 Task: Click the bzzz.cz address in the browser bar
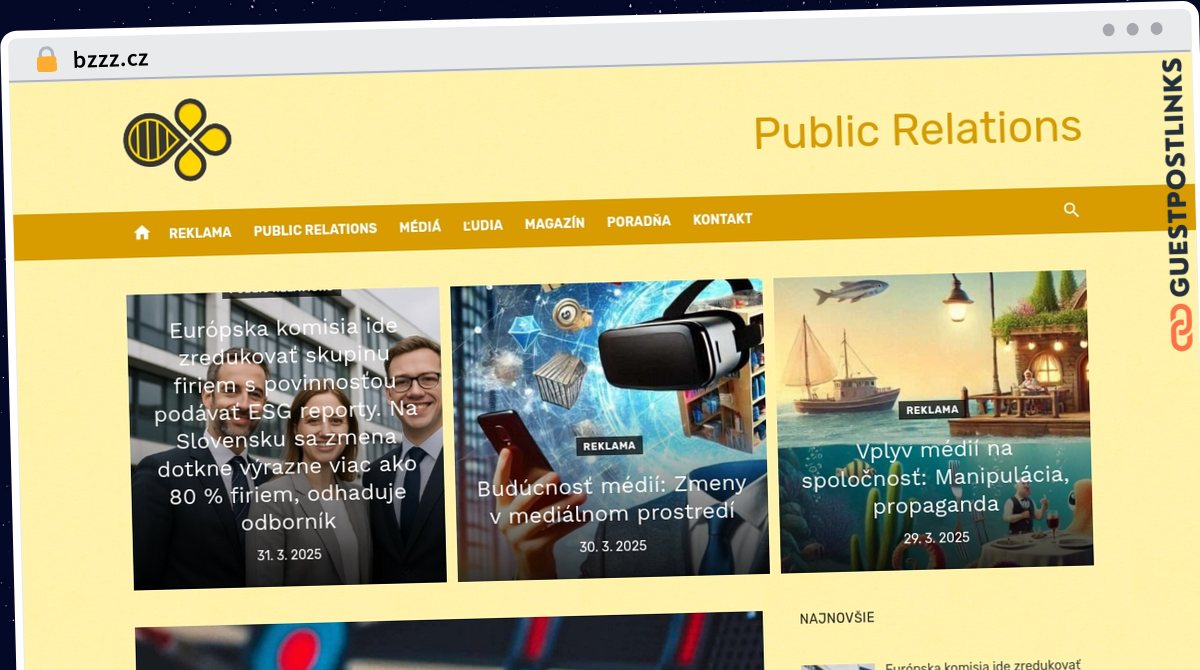(111, 59)
